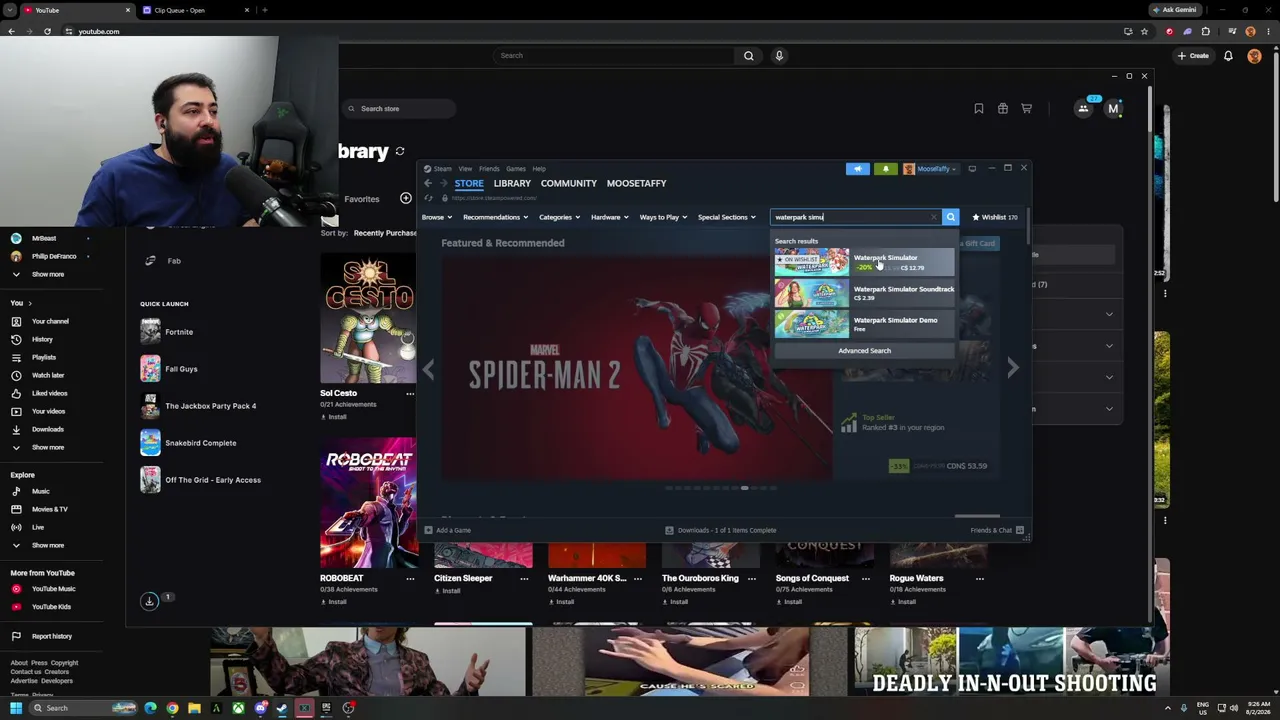This screenshot has height=720, width=1280.
Task: Expand Special Sections dropdown in Steam
Action: [727, 217]
